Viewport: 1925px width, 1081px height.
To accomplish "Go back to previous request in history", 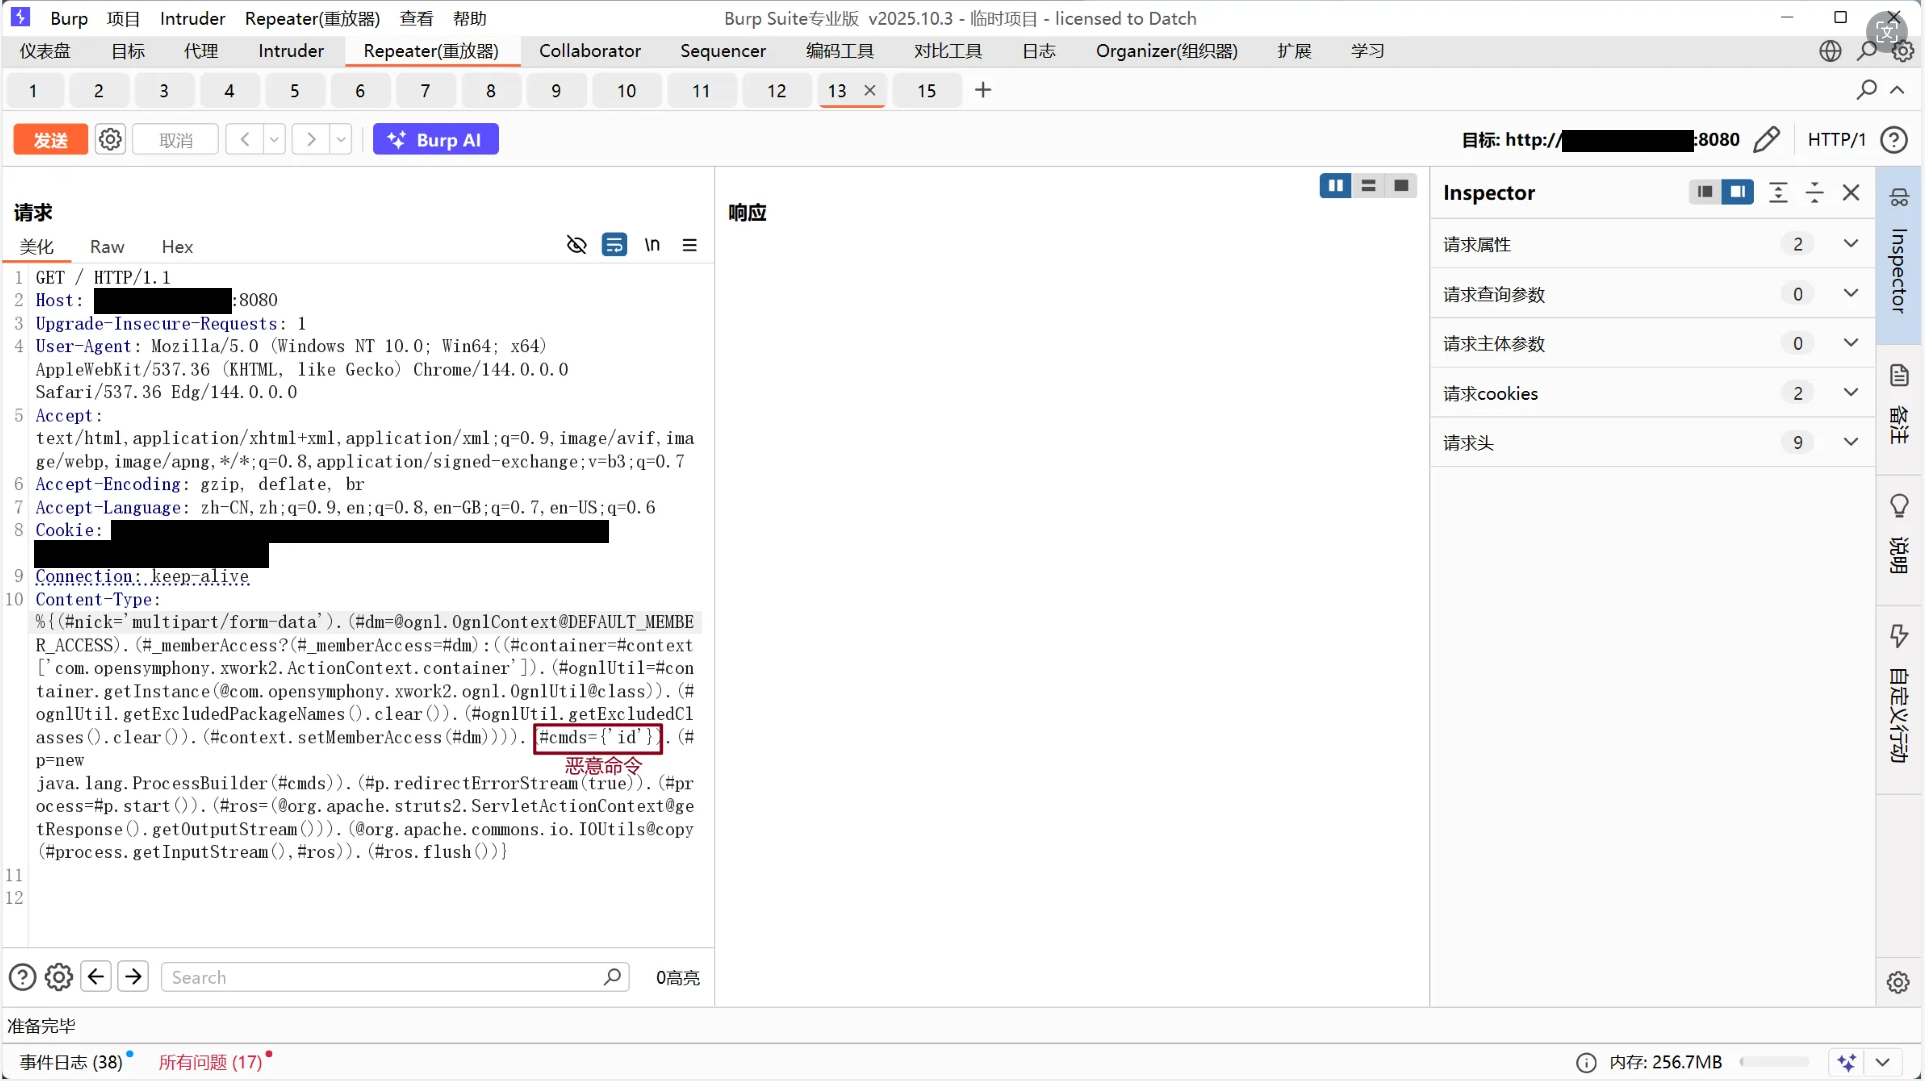I will point(244,140).
